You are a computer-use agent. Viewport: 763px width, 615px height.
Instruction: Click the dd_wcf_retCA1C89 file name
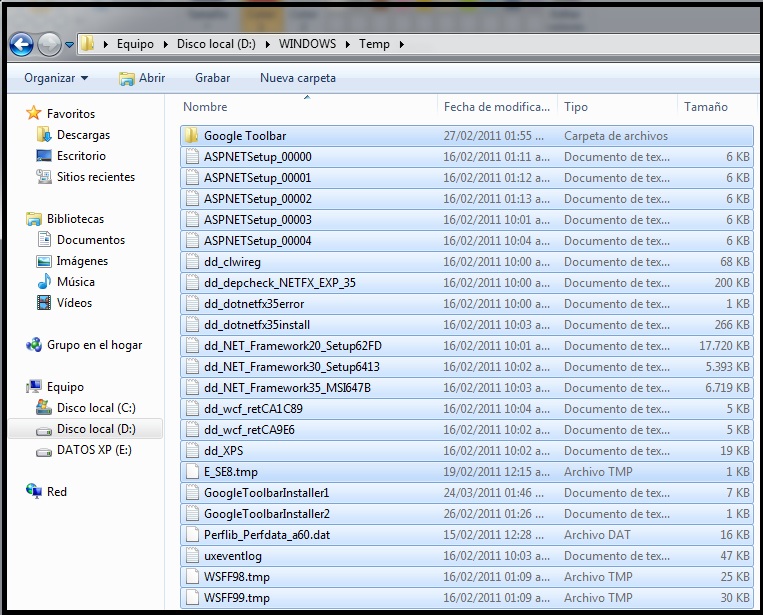tap(253, 409)
